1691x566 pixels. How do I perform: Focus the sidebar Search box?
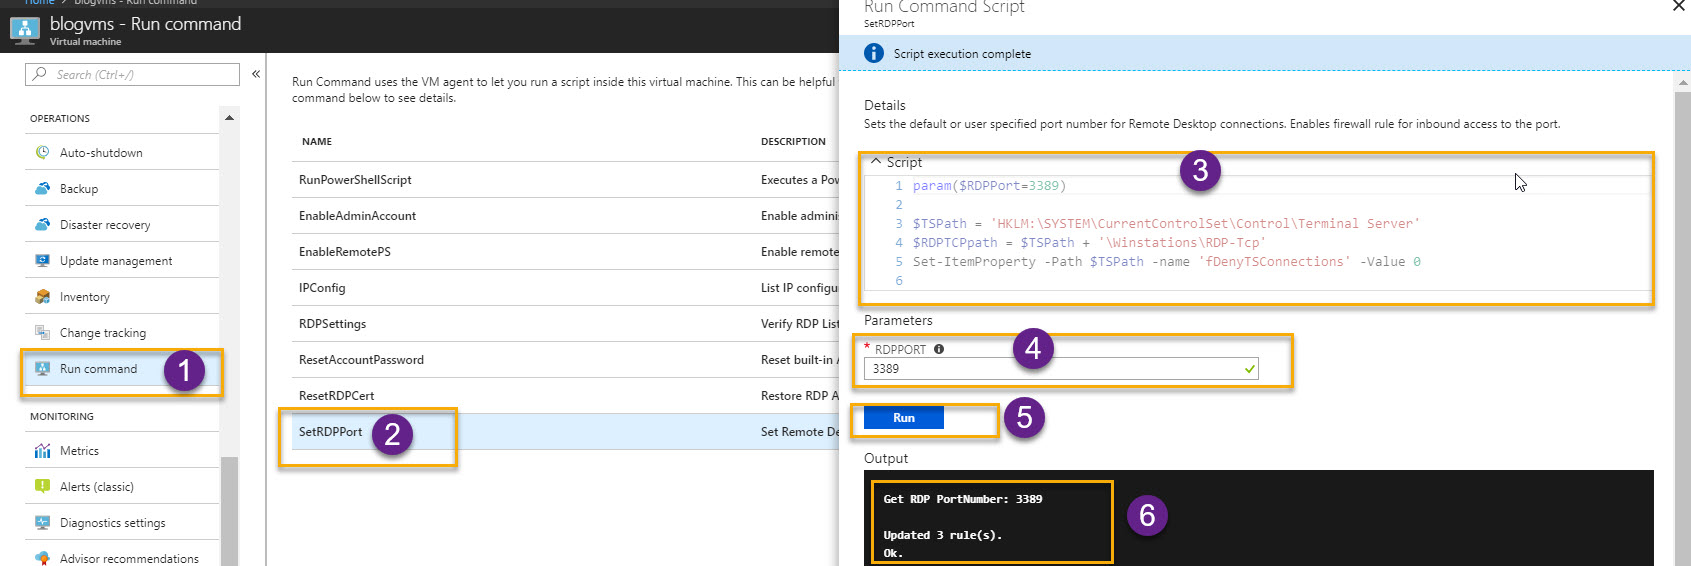click(x=140, y=74)
